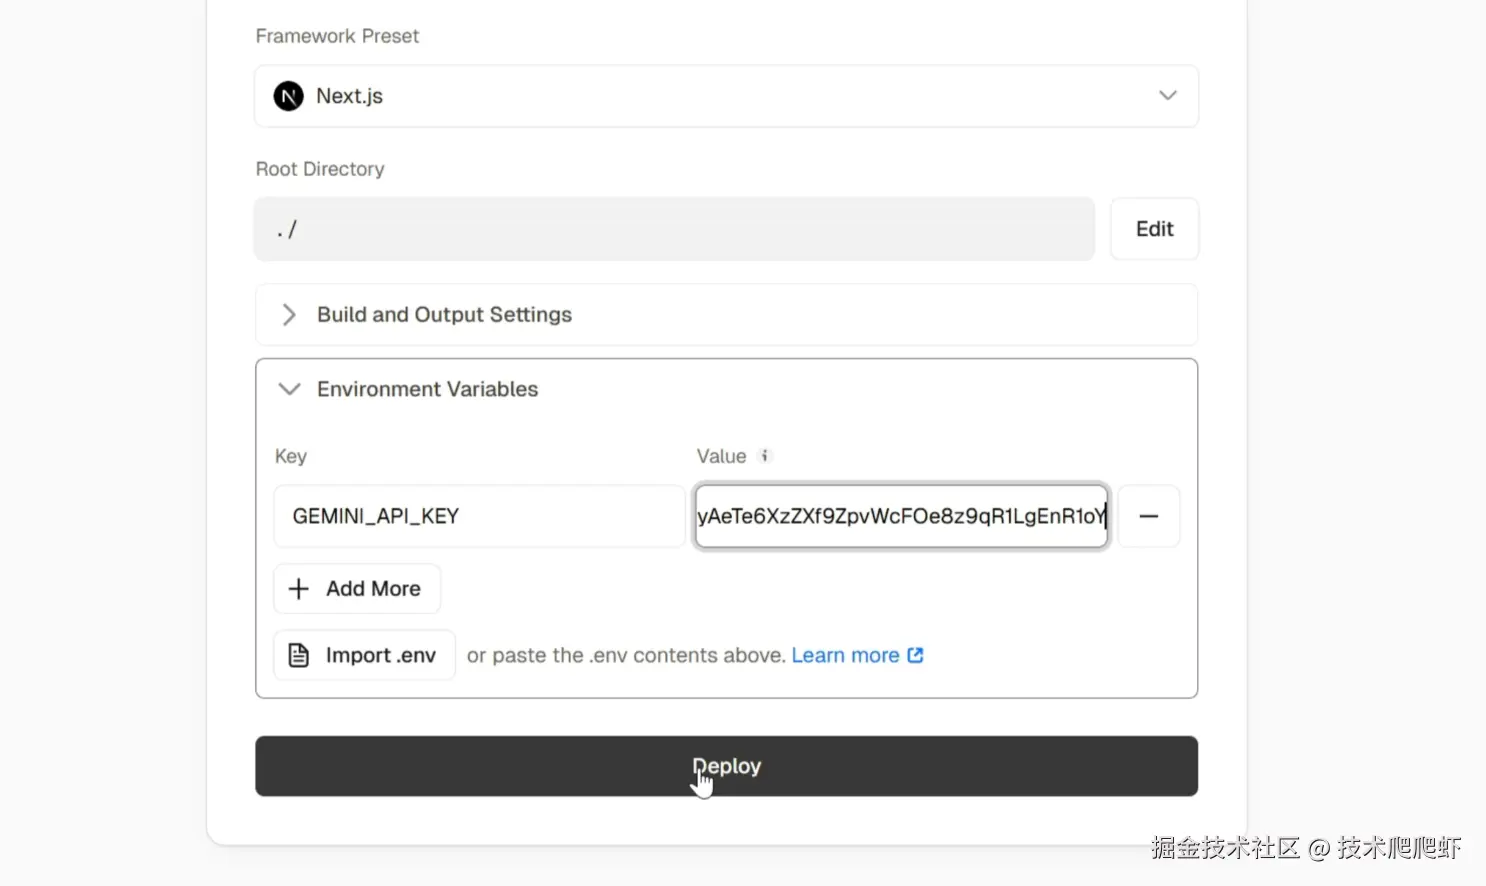Image resolution: width=1486 pixels, height=886 pixels.
Task: Collapse the Environment Variables chevron
Action: (x=289, y=389)
